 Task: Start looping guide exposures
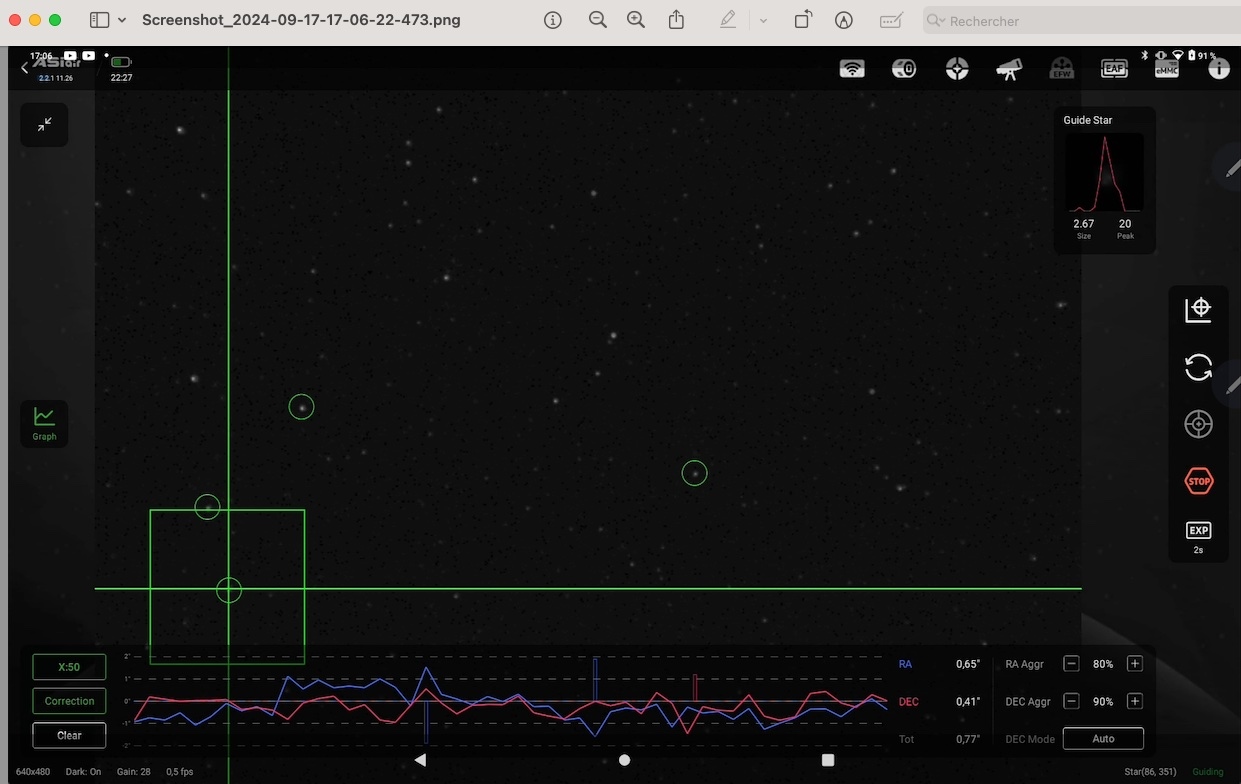point(1198,367)
